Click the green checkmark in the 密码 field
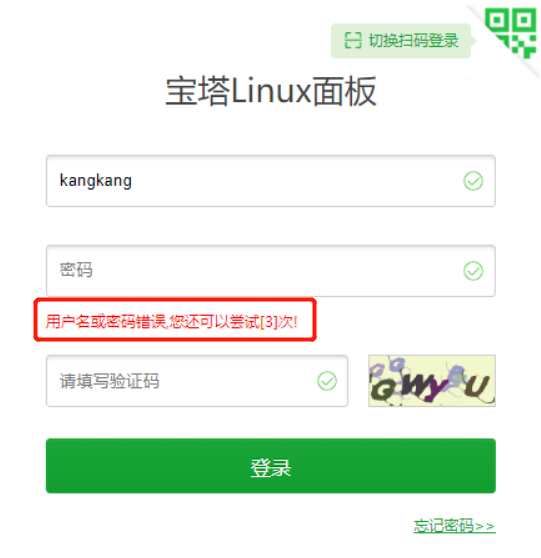This screenshot has height=558, width=541. [x=473, y=271]
